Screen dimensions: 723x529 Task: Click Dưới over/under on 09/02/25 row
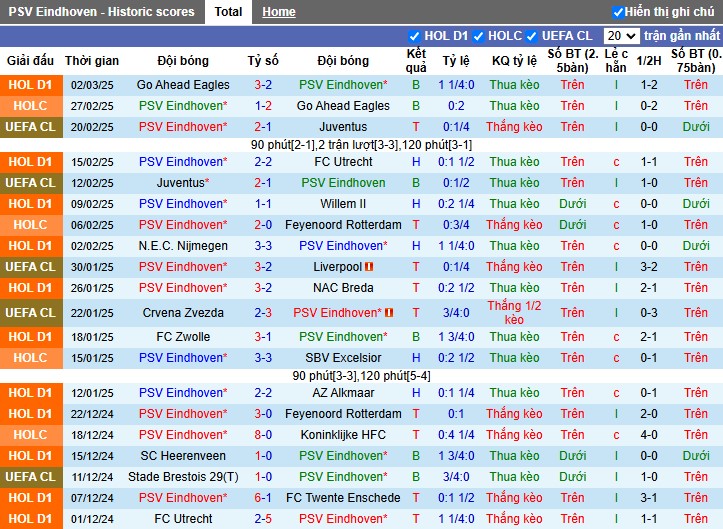572,204
